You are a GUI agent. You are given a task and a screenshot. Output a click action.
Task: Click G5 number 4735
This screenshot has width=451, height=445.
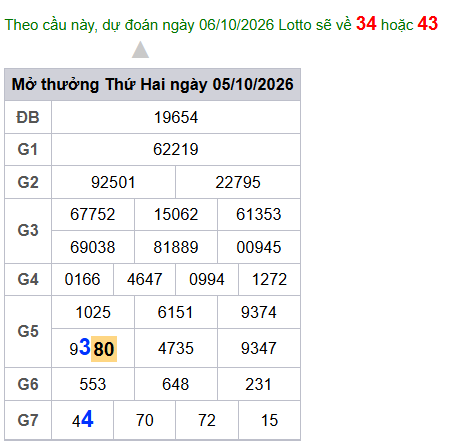pyautogui.click(x=176, y=348)
